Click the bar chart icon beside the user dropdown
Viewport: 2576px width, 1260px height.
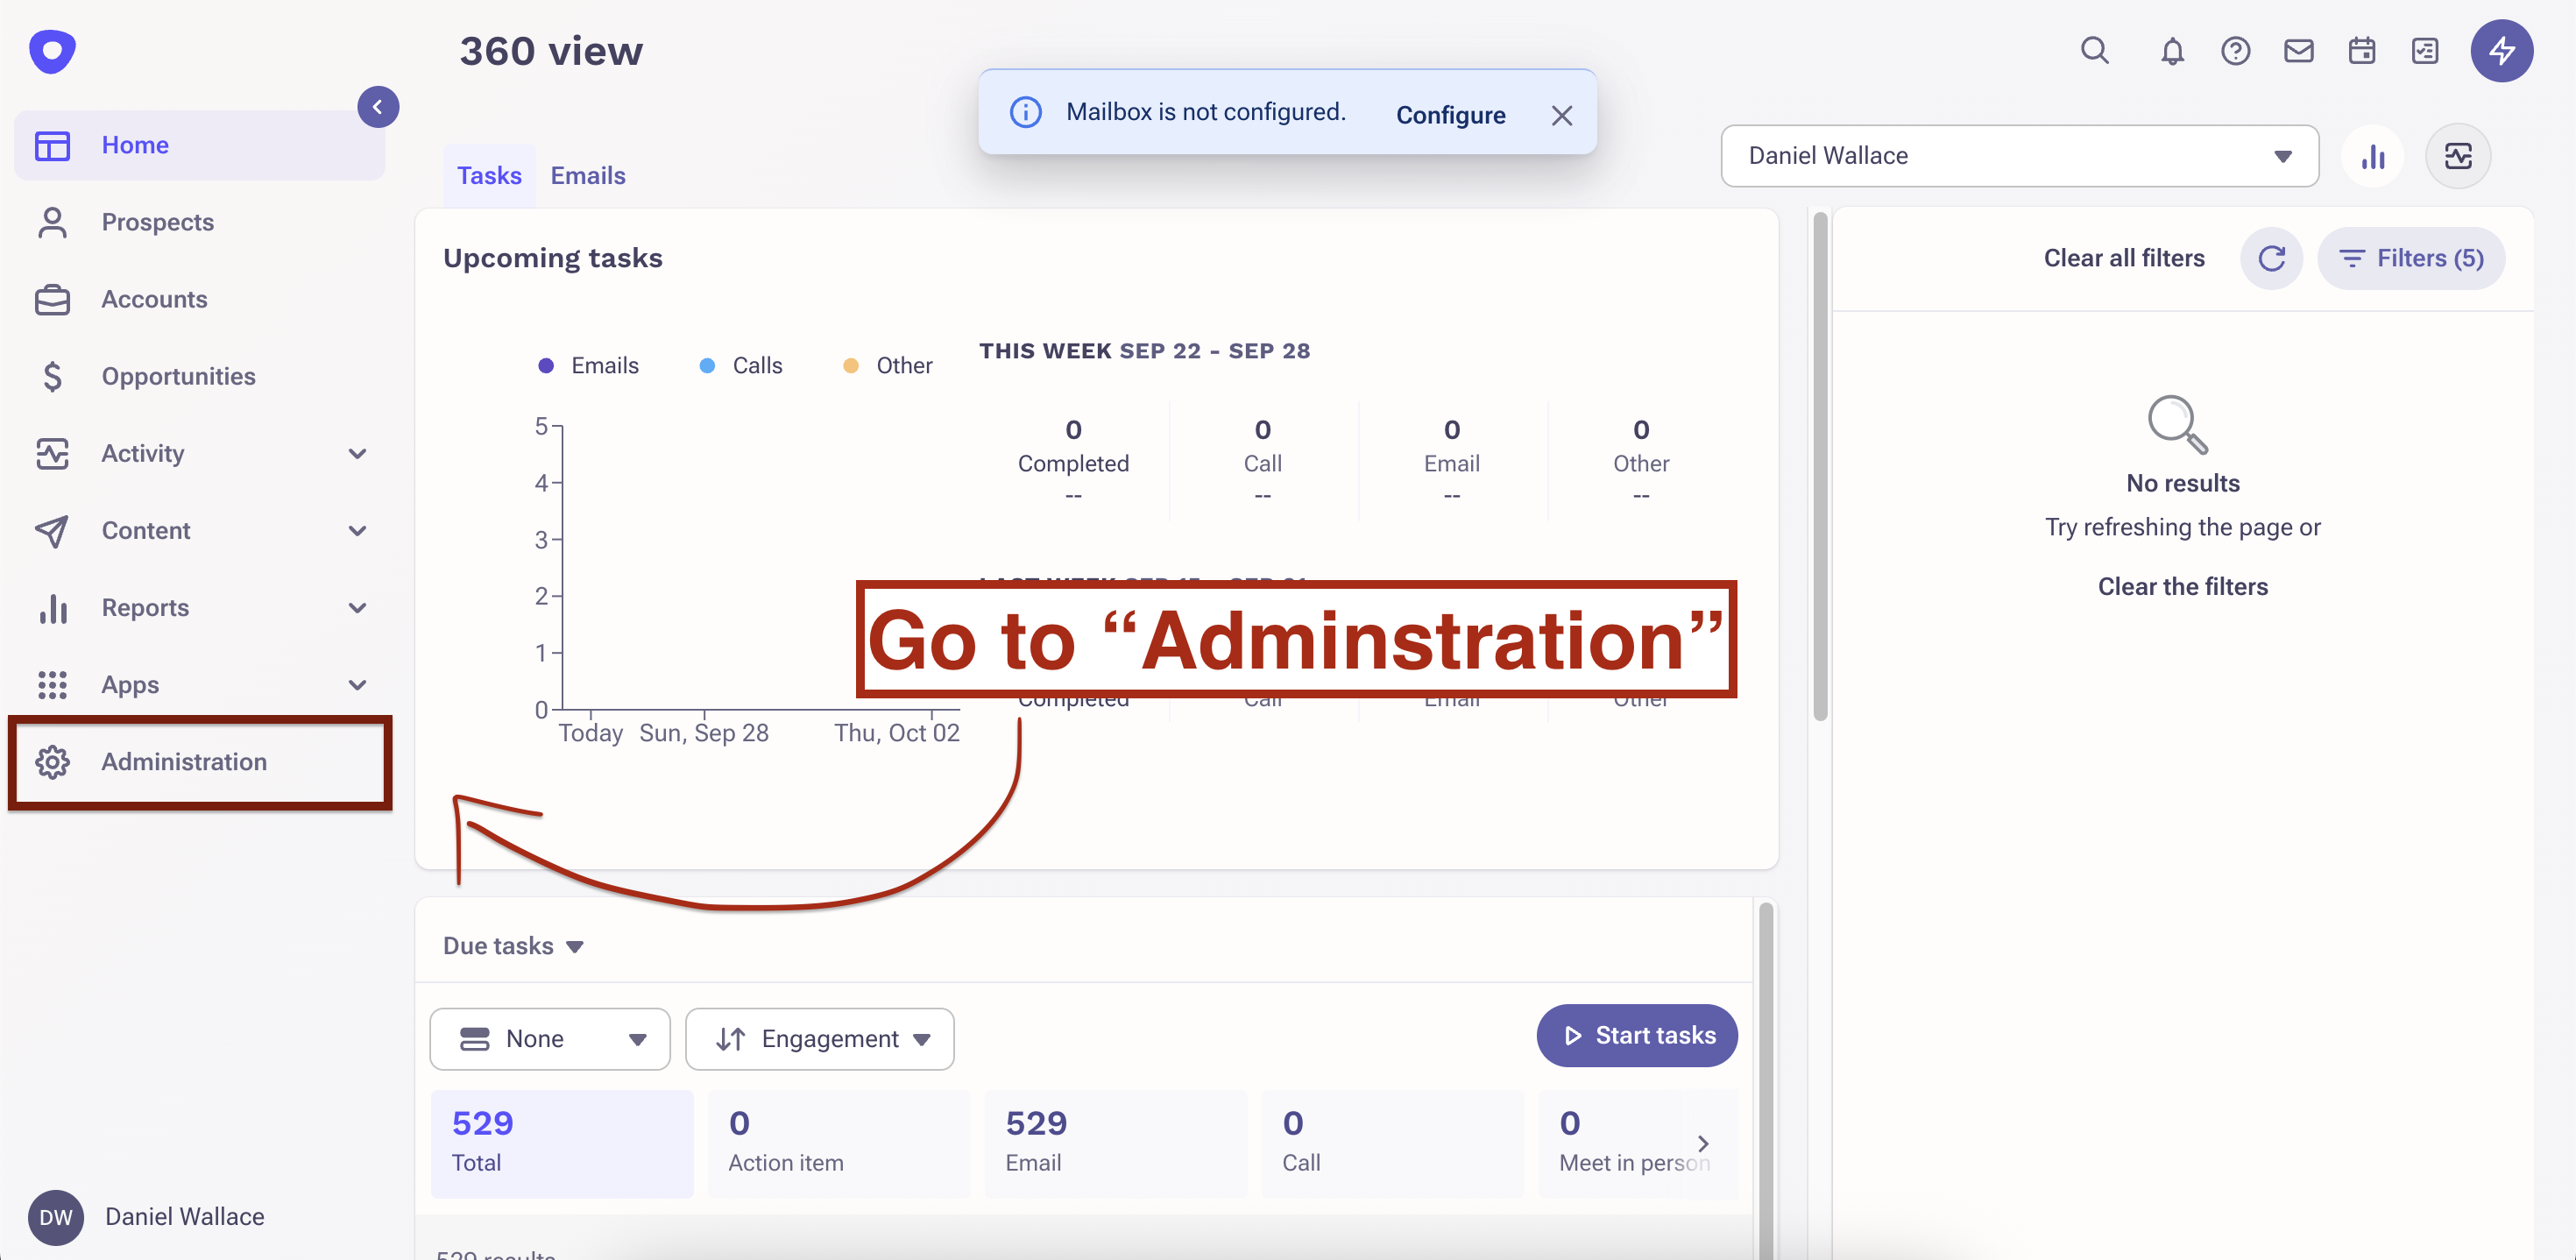coord(2372,156)
